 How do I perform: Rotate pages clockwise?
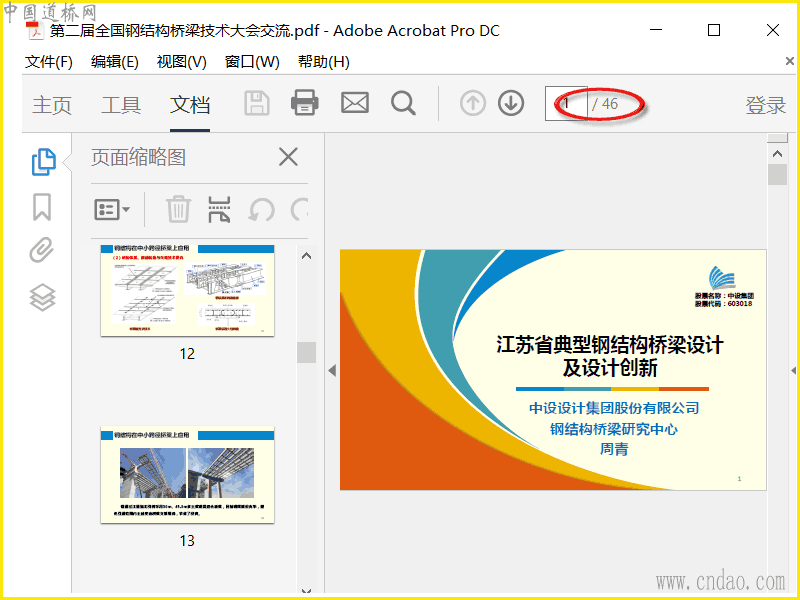[299, 210]
